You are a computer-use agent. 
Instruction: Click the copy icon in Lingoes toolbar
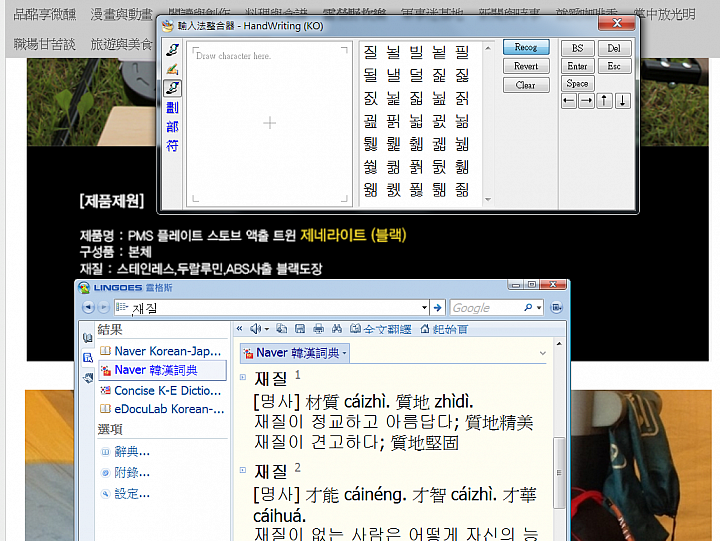coord(281,328)
